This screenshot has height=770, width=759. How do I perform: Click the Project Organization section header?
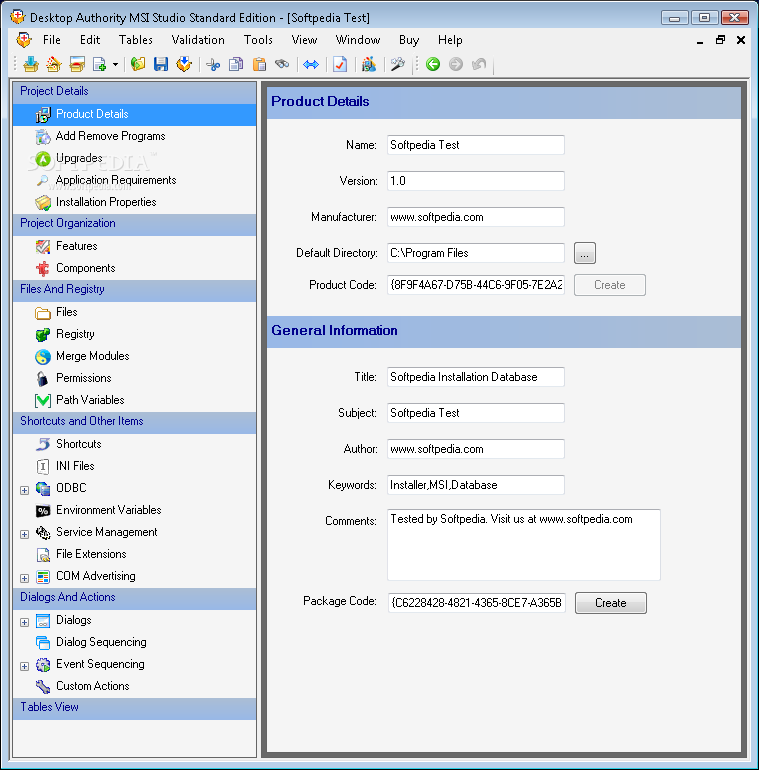click(x=135, y=223)
